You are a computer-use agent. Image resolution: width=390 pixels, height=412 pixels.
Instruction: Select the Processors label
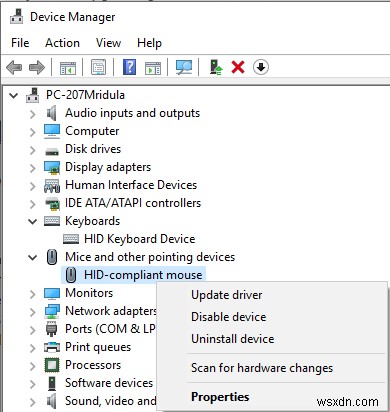pos(93,365)
